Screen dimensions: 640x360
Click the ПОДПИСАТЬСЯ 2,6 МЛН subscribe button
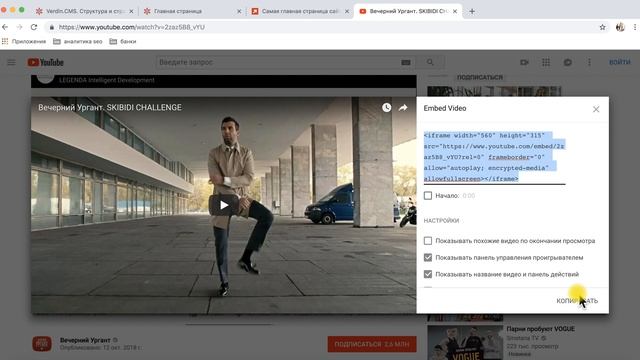point(372,344)
